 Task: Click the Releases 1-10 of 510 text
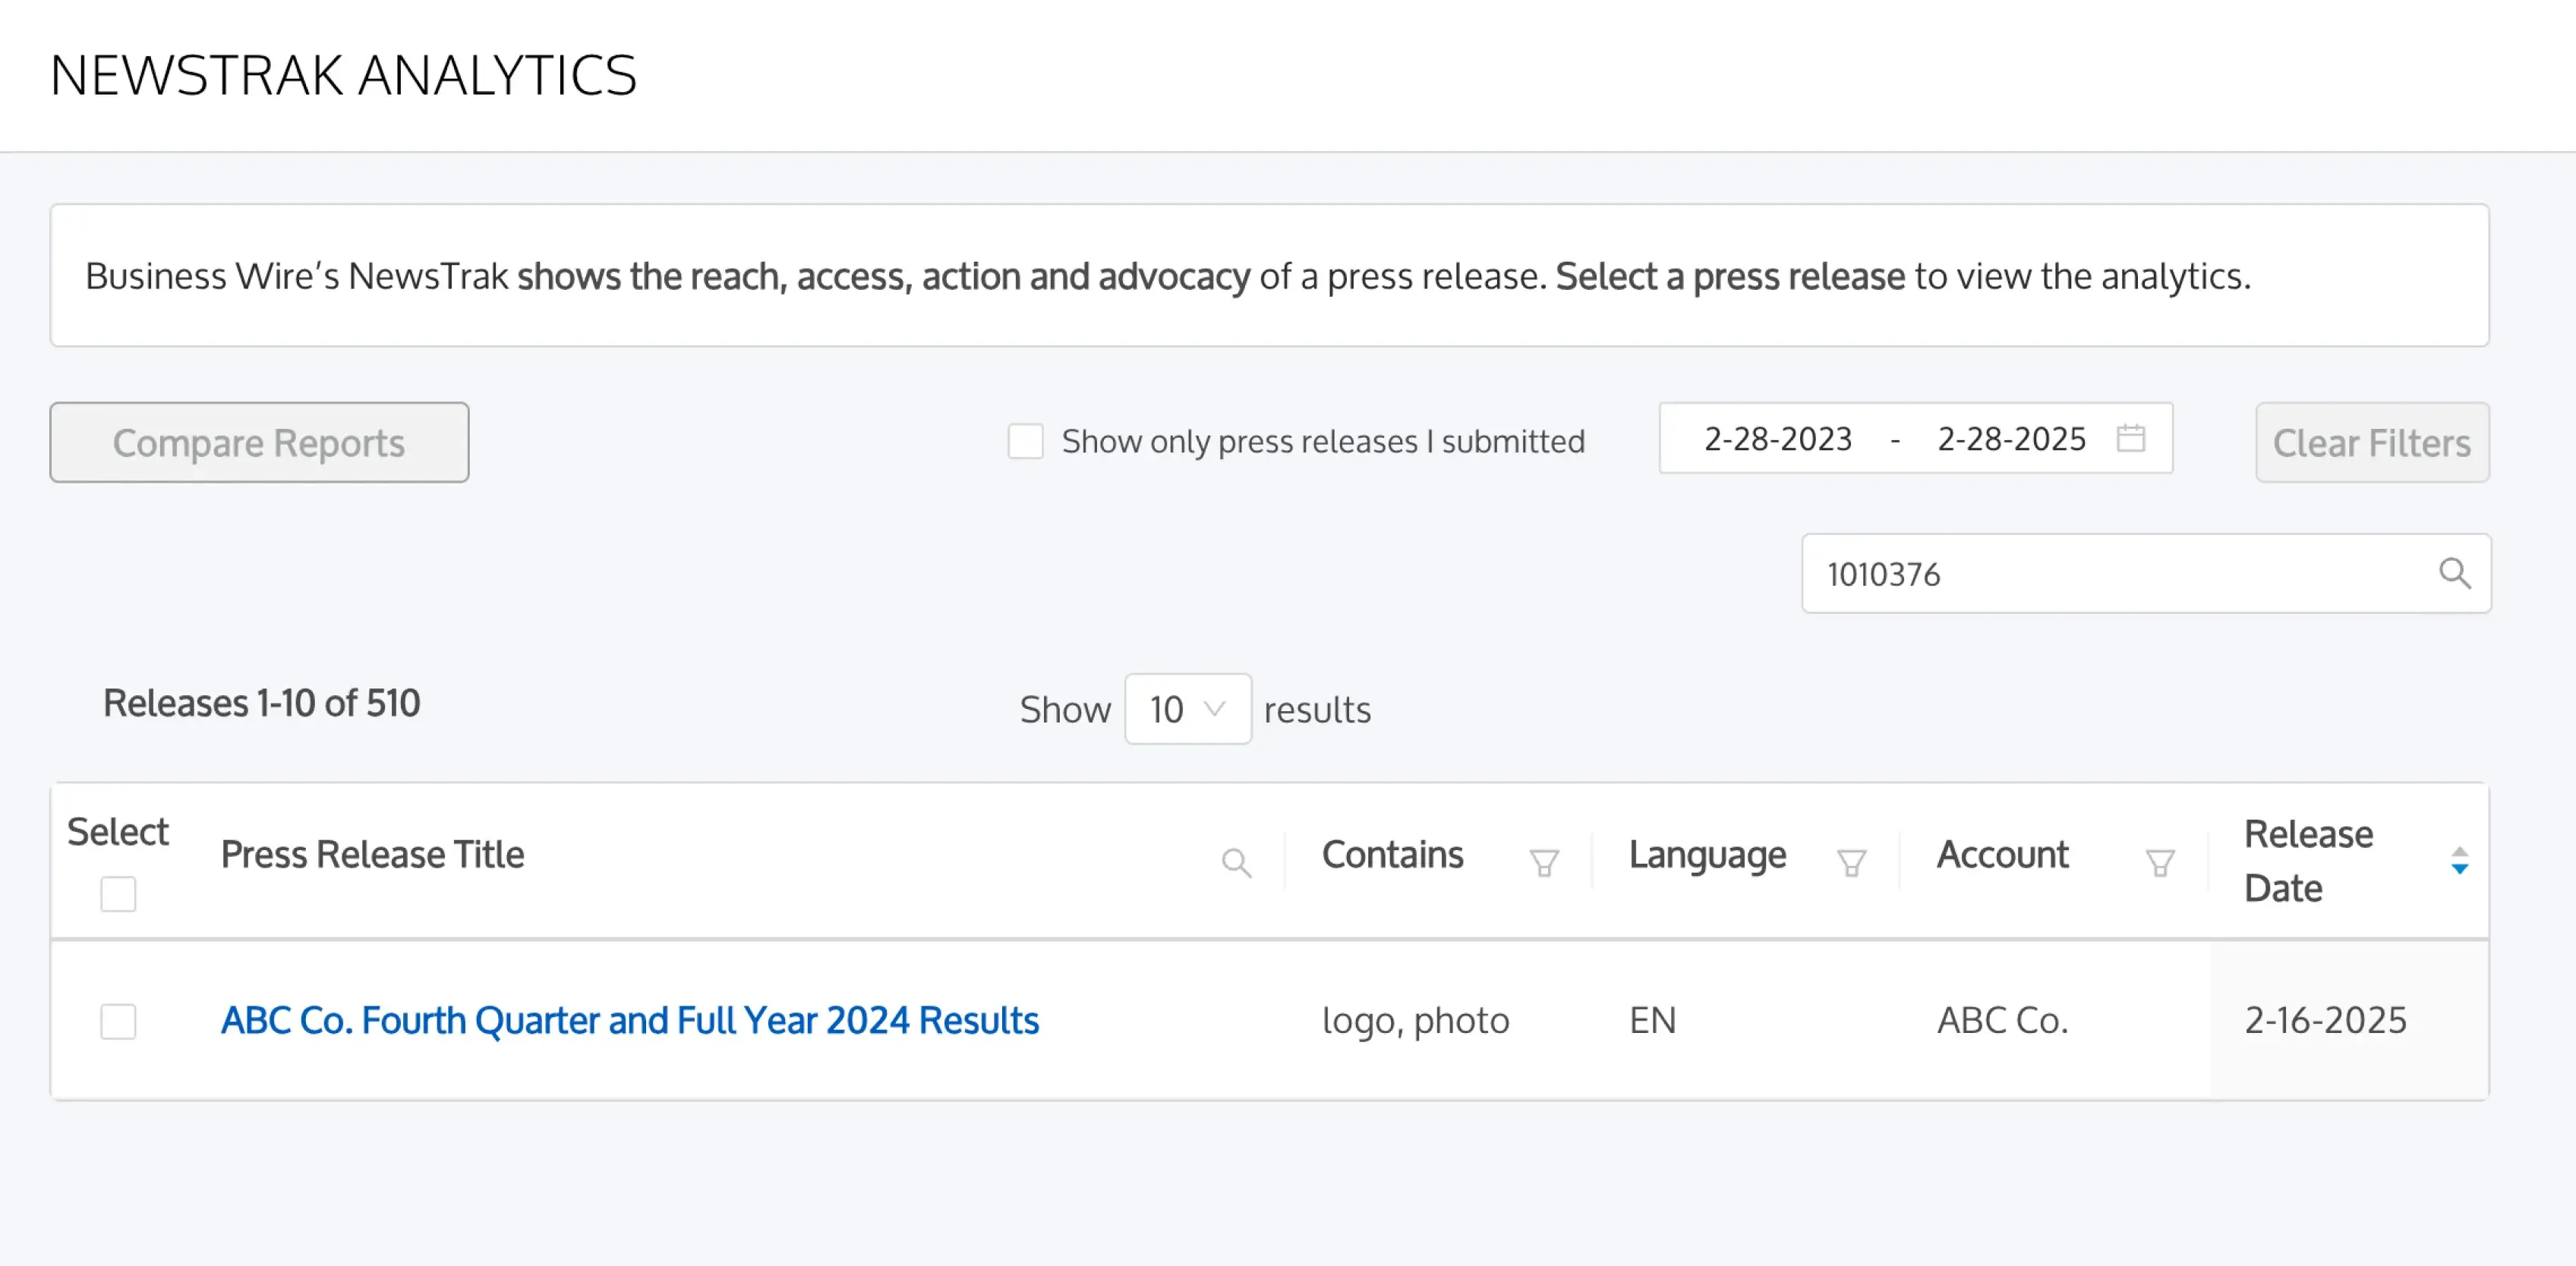tap(262, 703)
